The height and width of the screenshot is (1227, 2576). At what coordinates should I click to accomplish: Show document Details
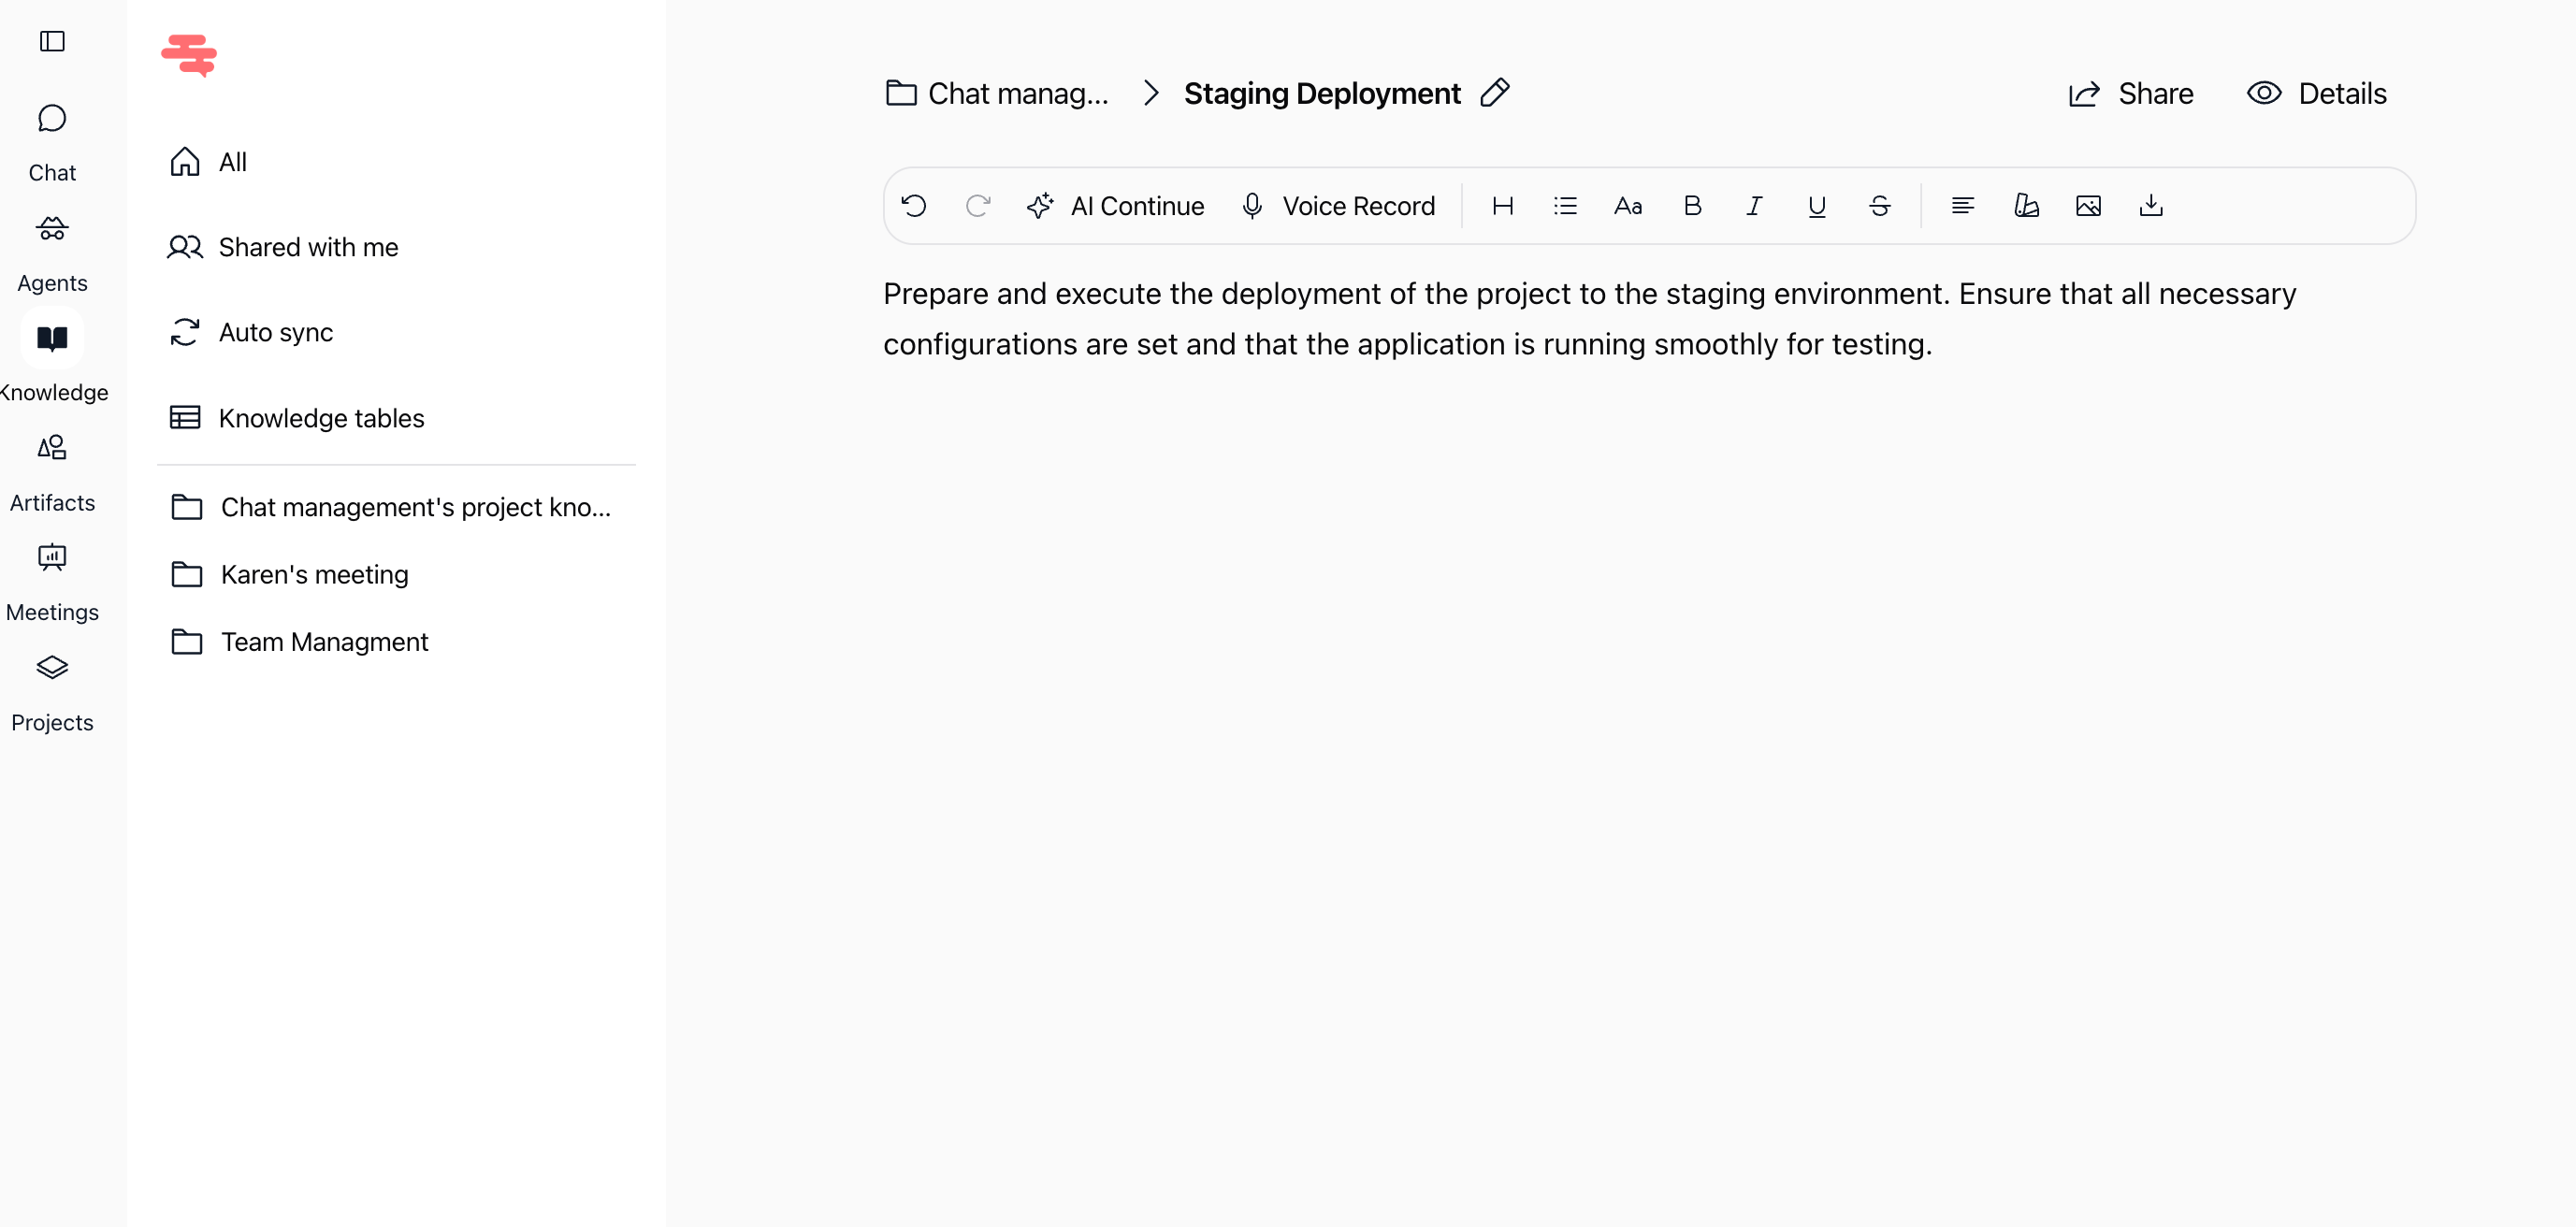(2316, 94)
